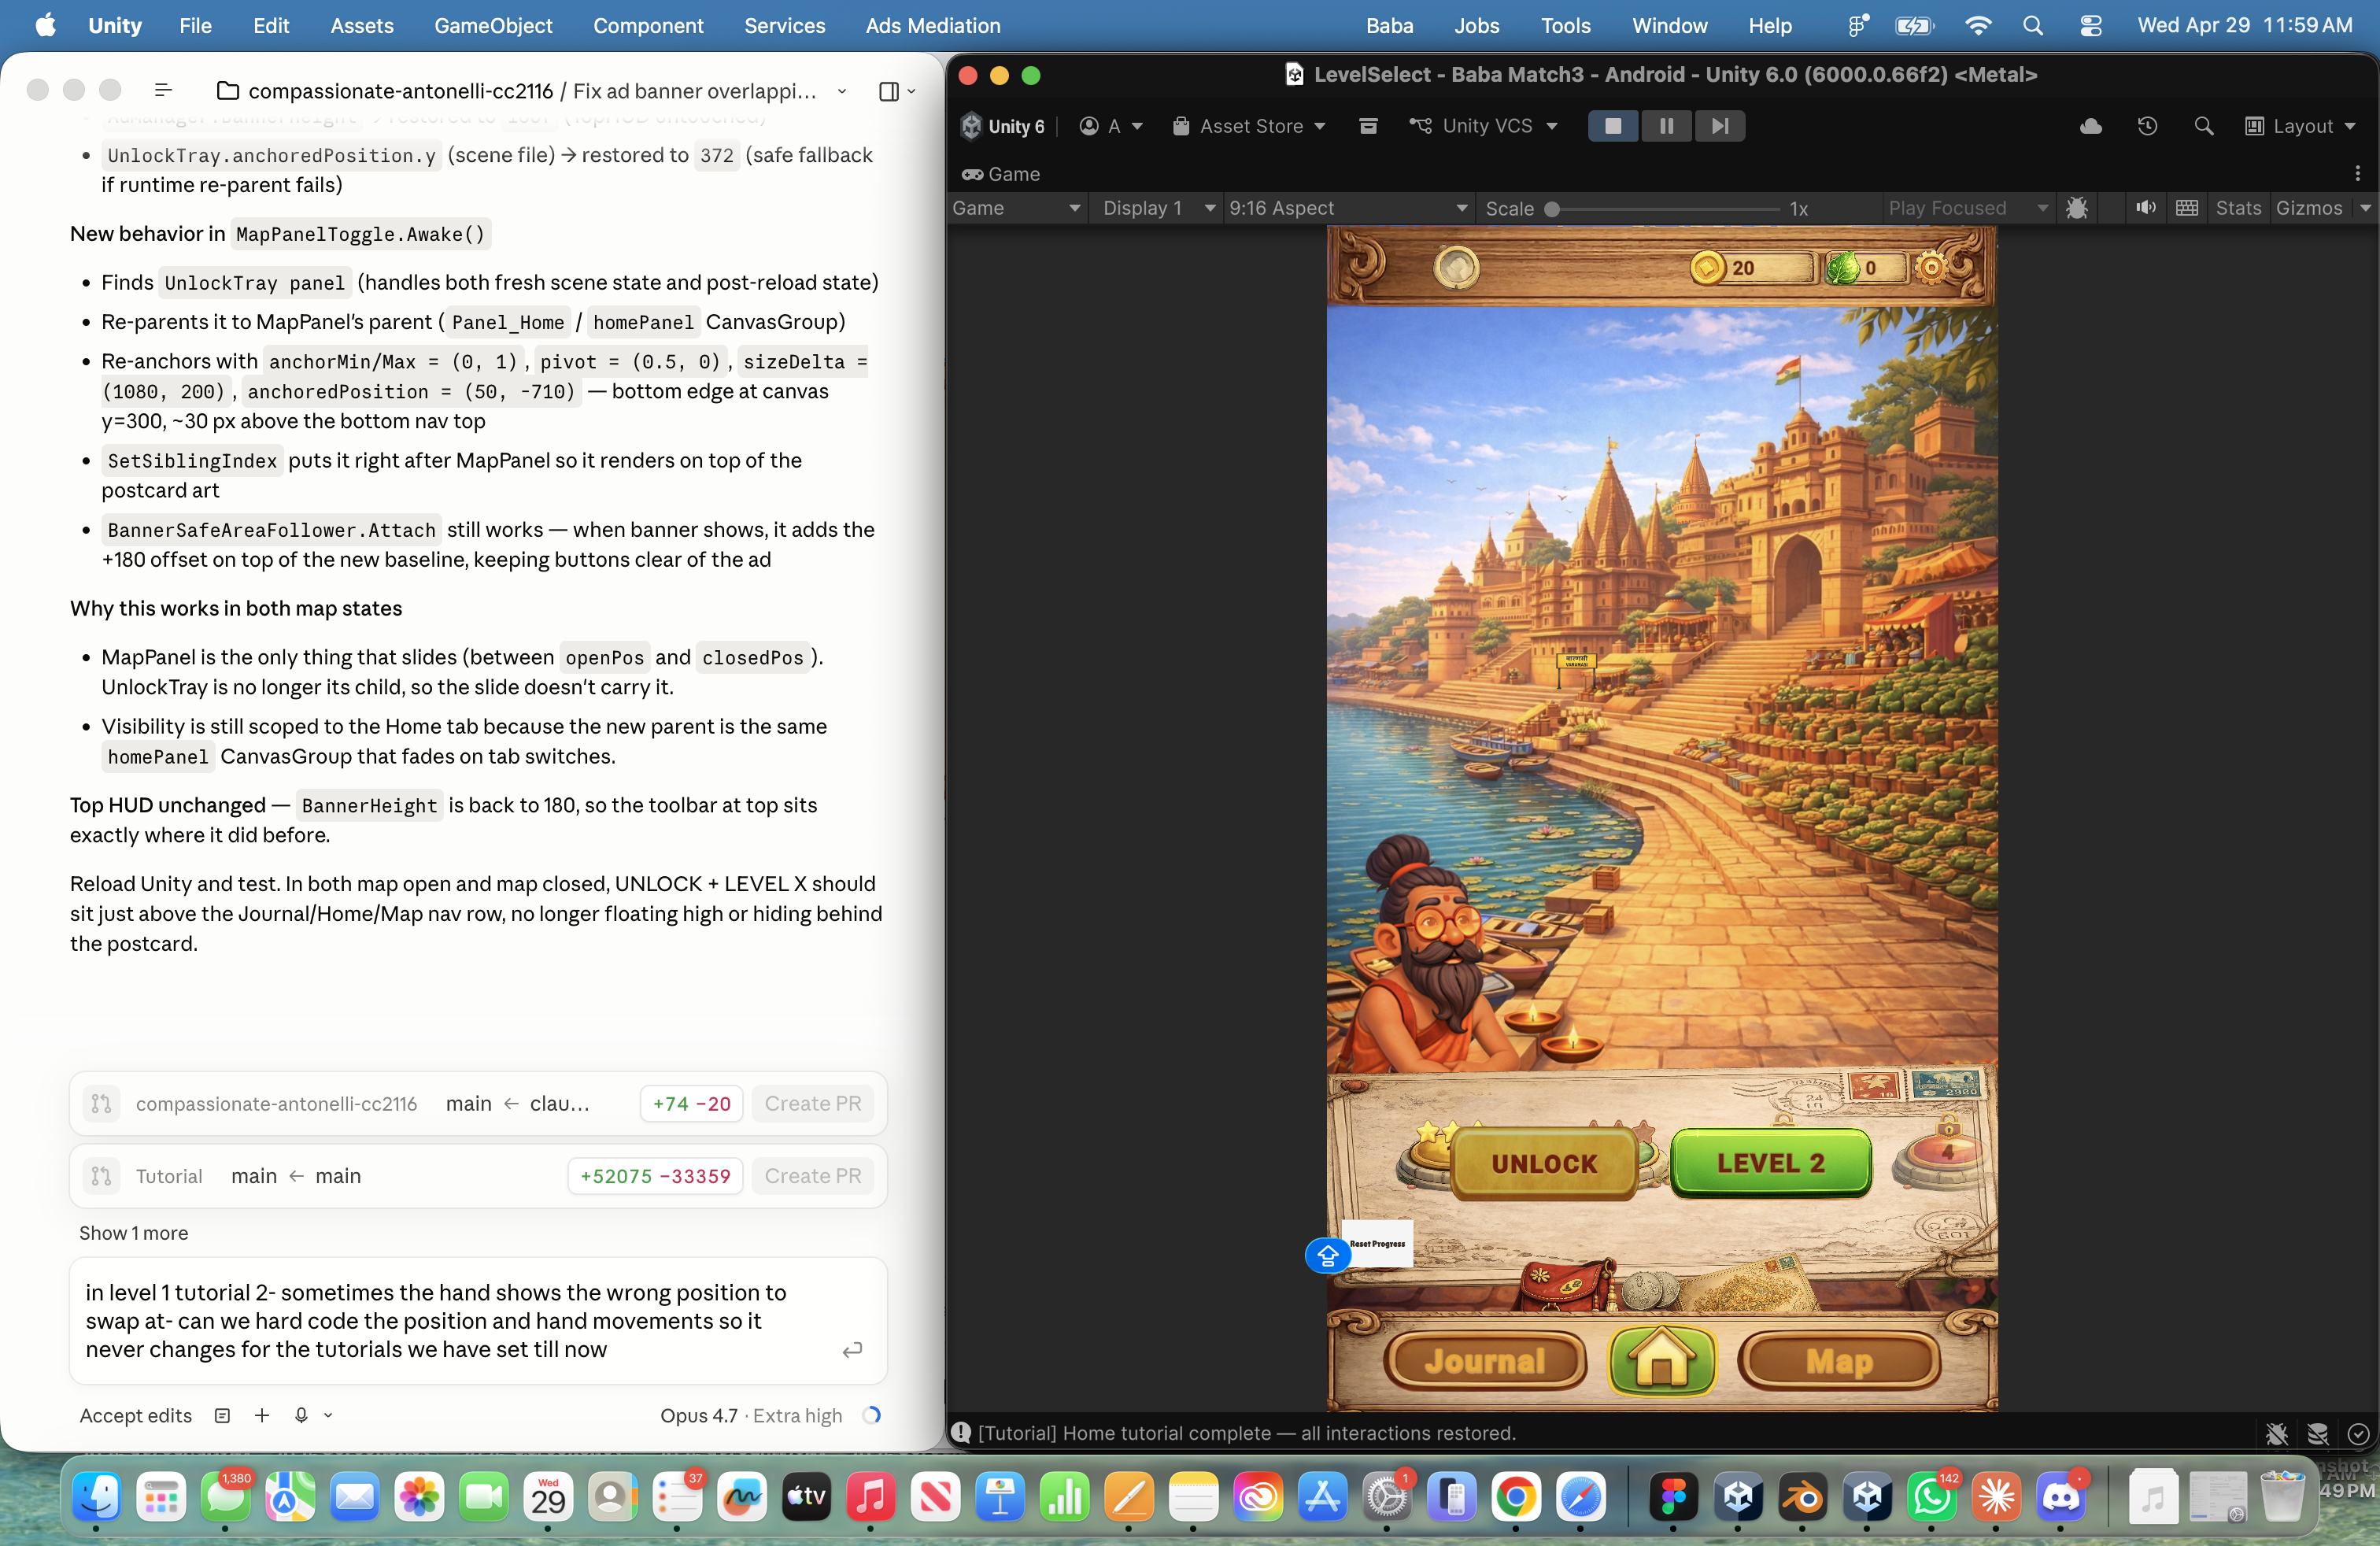
Task: Open Unity Cloud via the cloud icon
Action: pos(2090,126)
